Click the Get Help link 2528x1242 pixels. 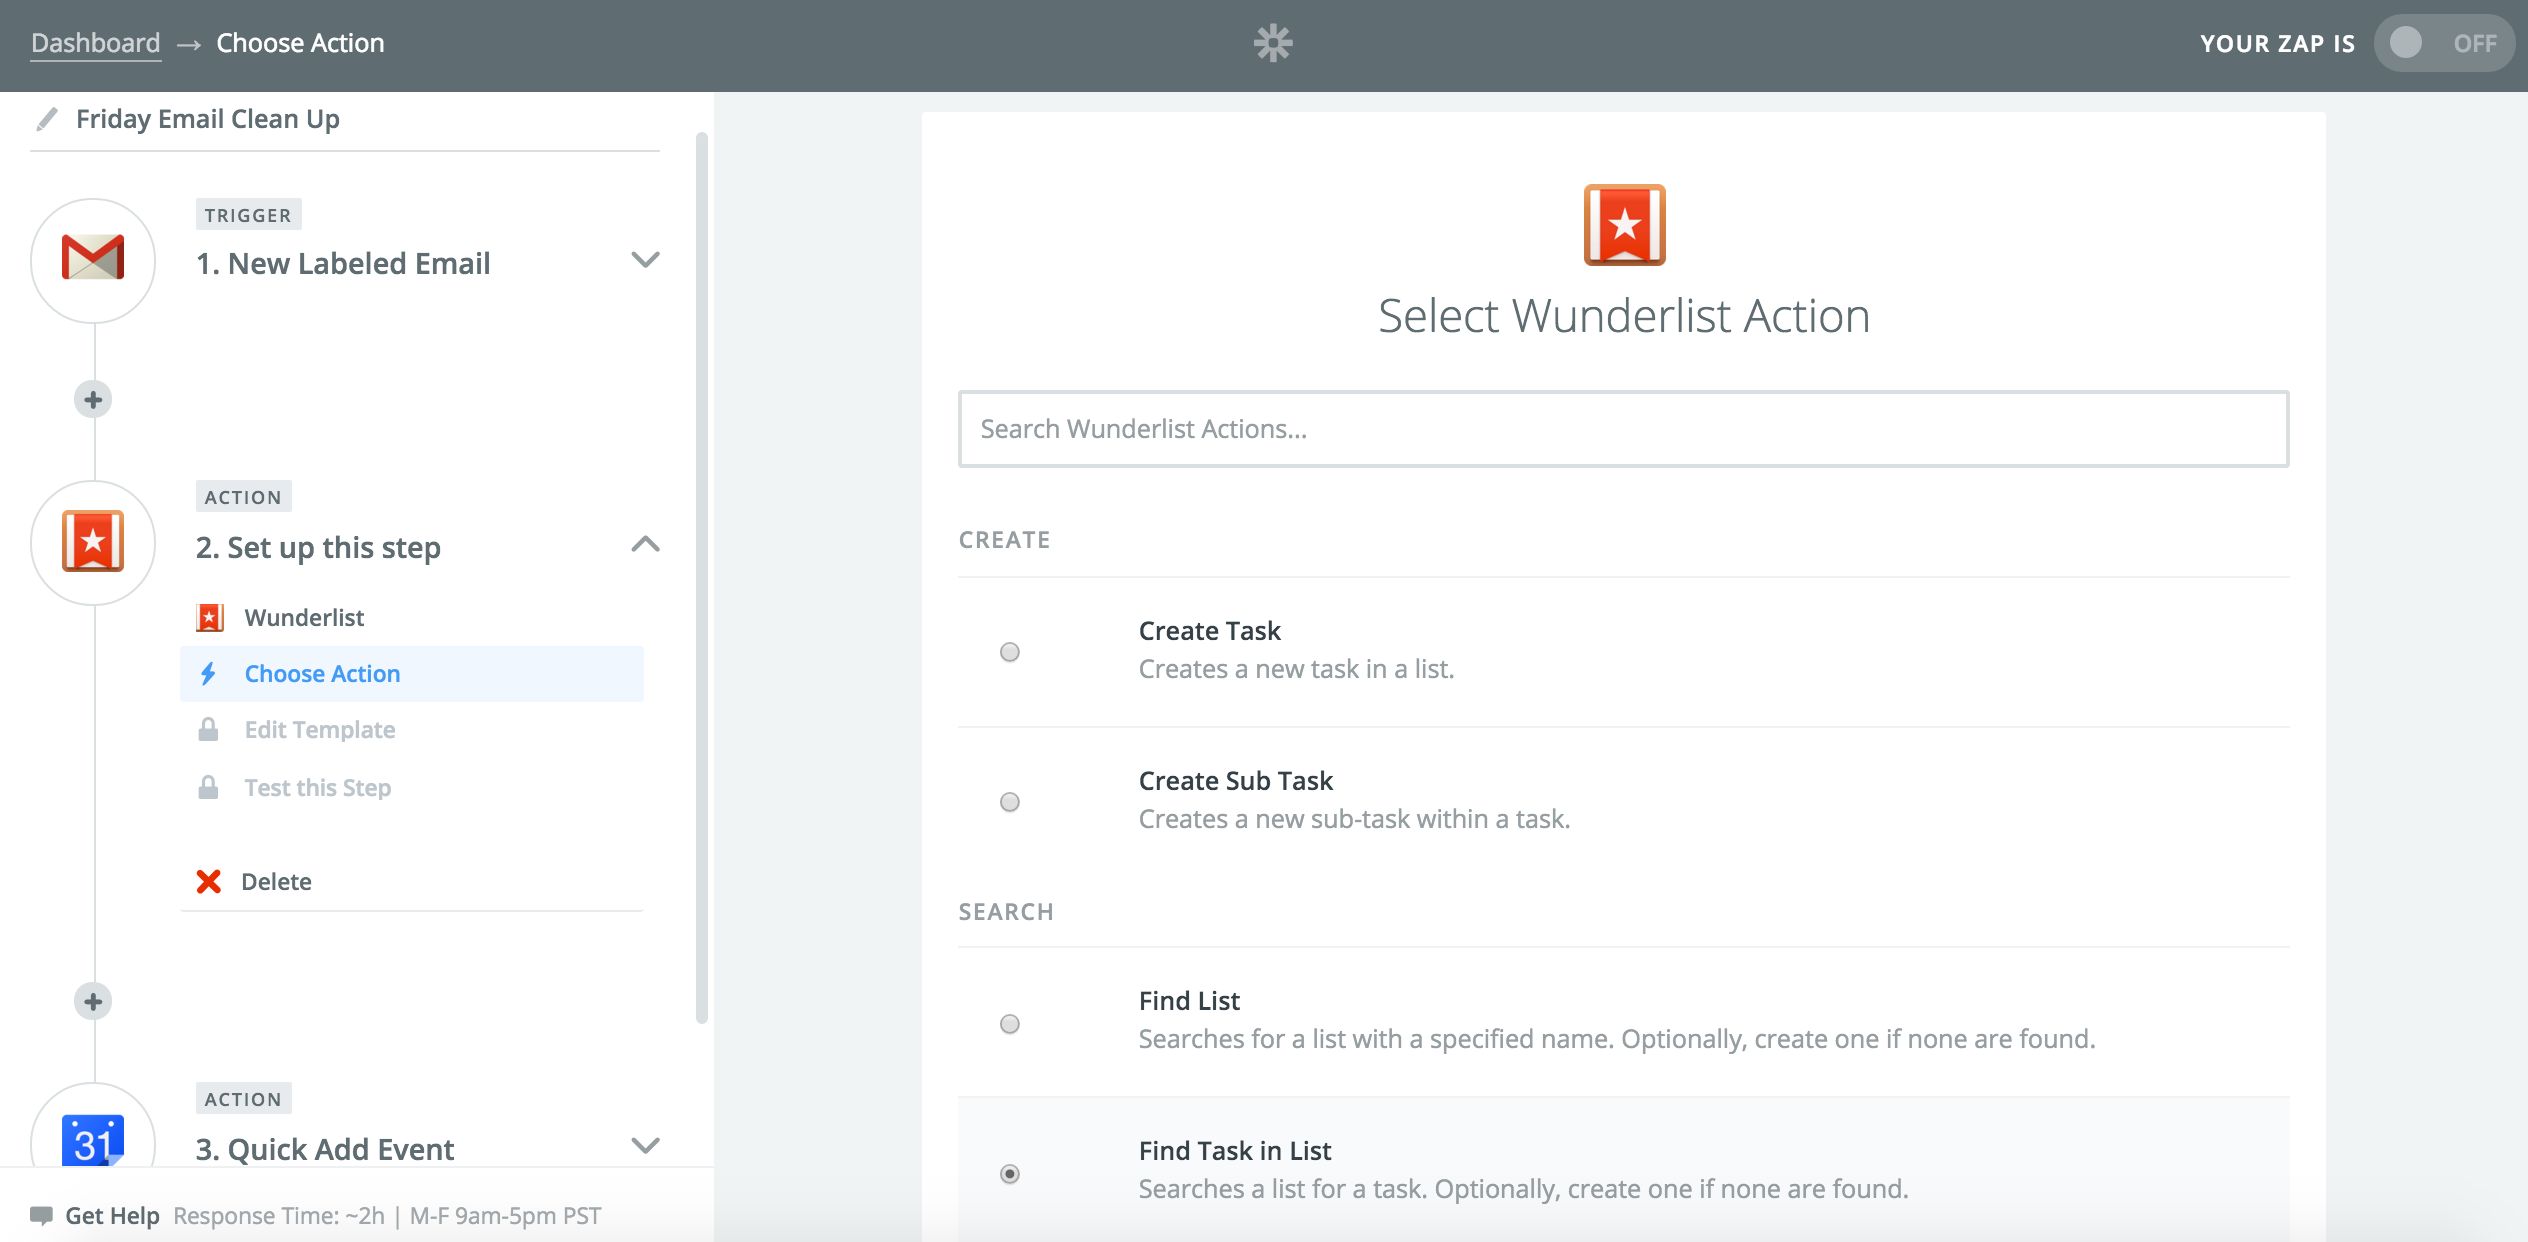pos(112,1216)
